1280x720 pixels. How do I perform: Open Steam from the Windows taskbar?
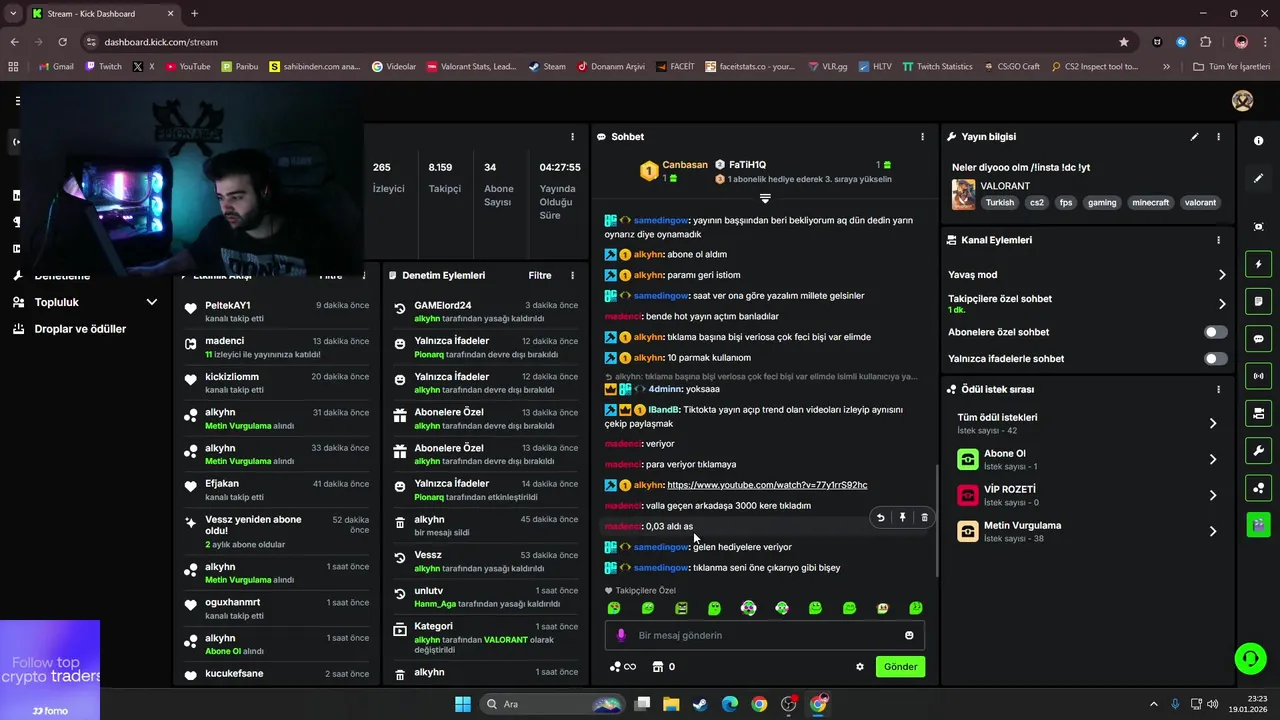[700, 704]
